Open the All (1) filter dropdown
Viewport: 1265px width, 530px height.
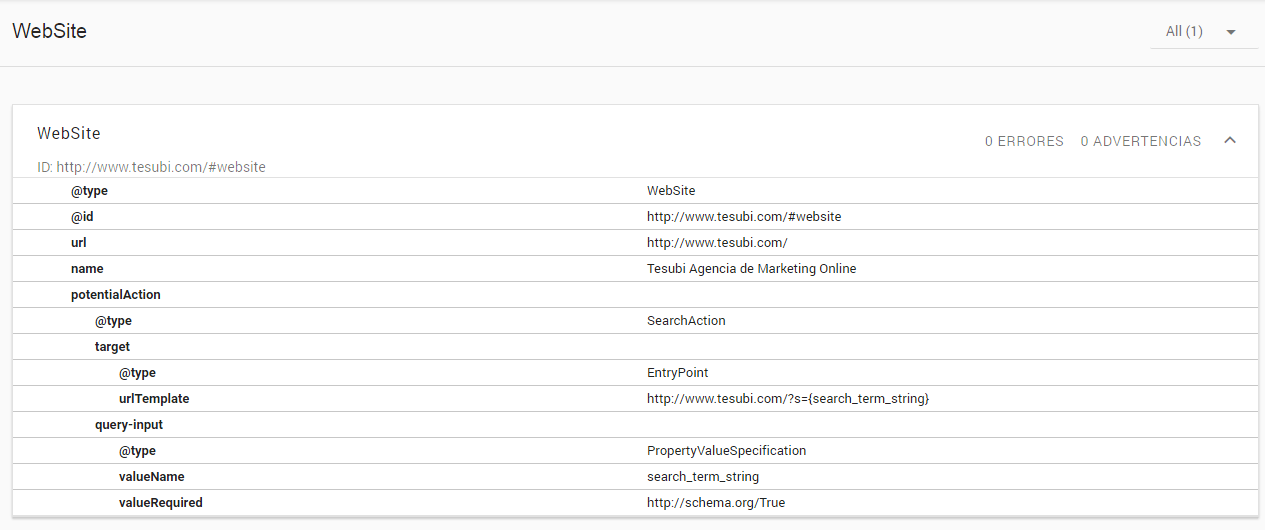tap(1203, 32)
